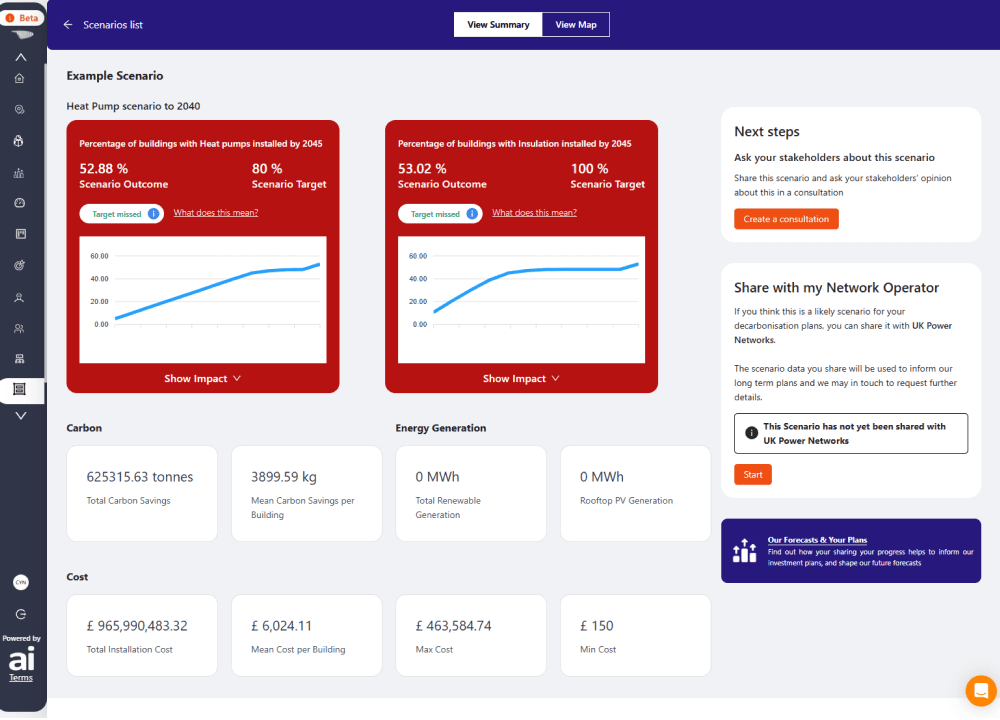Go to Home in sidebar
Screen dimensions: 1000x720
click(20, 78)
